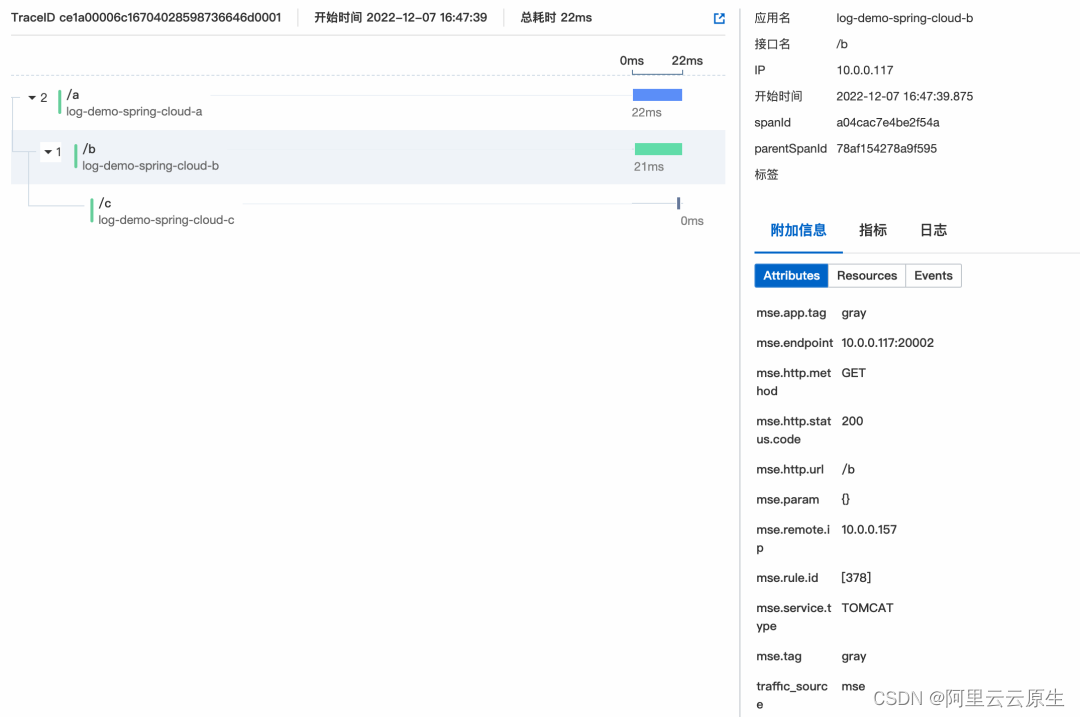Click mse.app.tag value gray
The height and width of the screenshot is (717, 1080).
[x=853, y=313]
